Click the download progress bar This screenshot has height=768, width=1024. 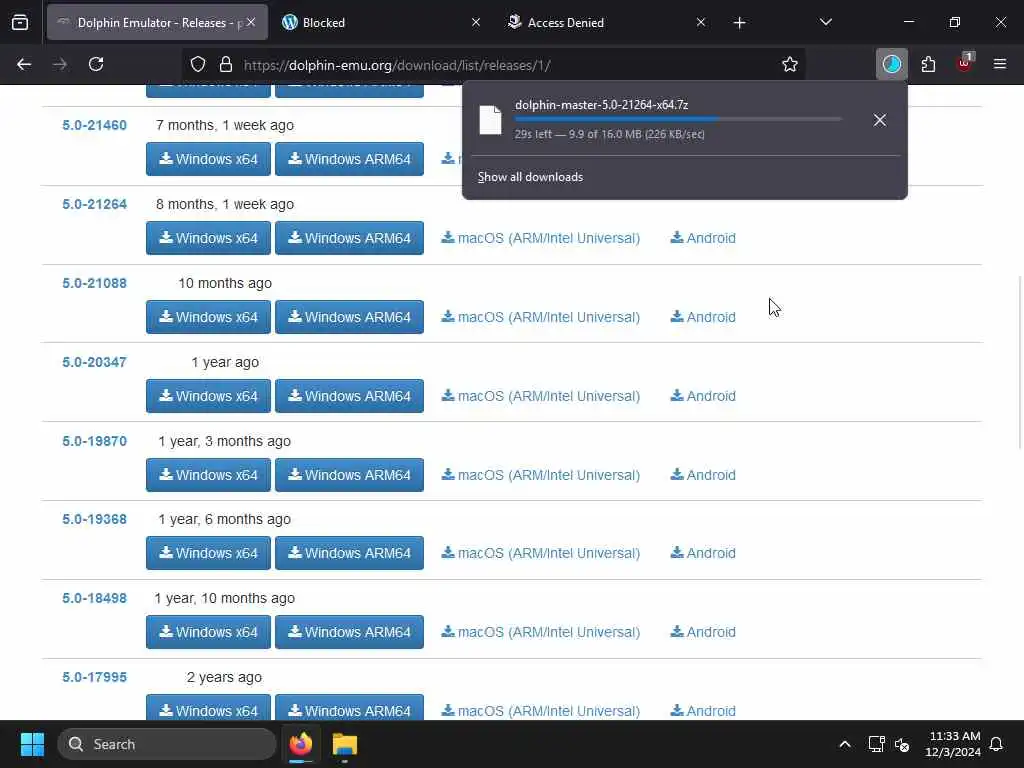[678, 119]
